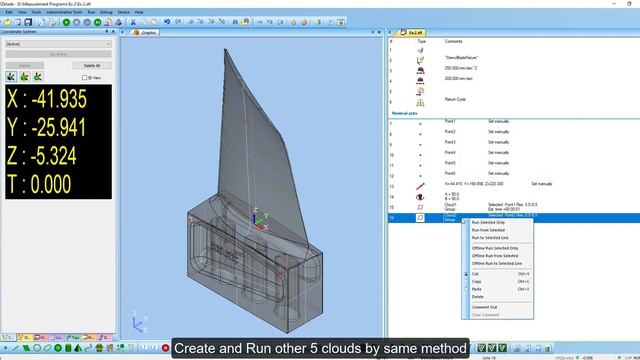Click the 3D blade model in Graphic view

click(255, 192)
